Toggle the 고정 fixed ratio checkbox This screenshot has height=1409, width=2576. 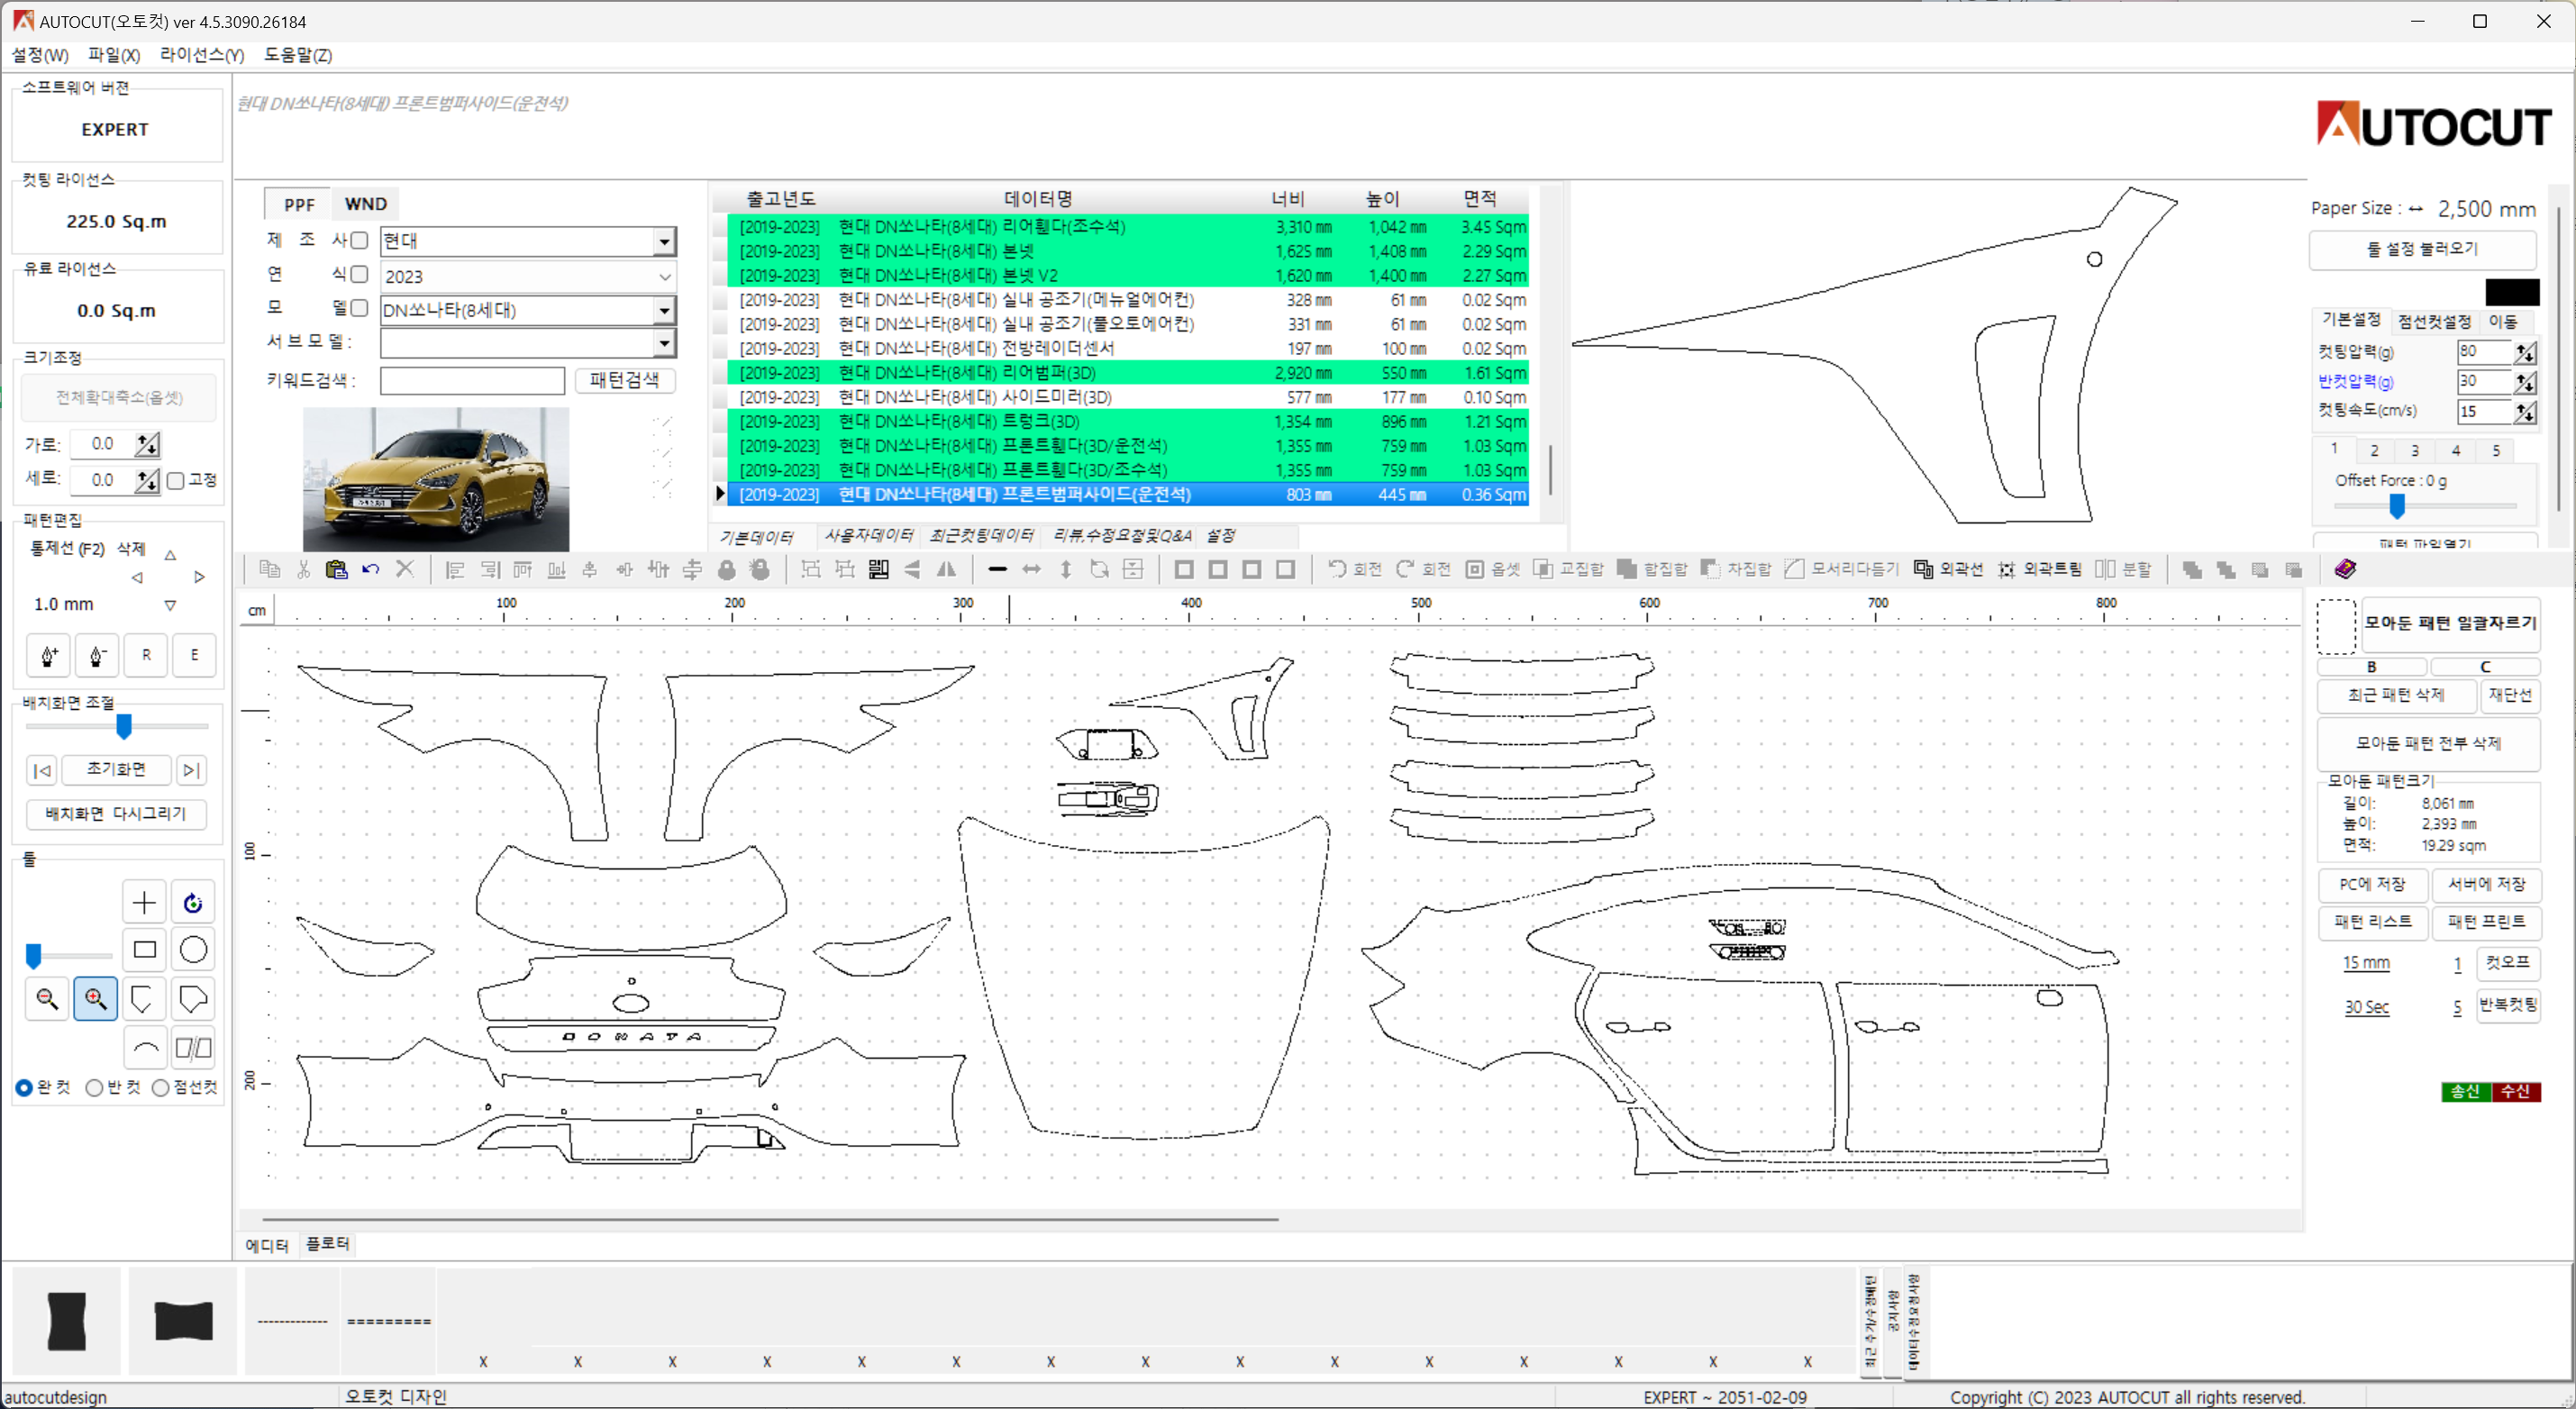176,481
